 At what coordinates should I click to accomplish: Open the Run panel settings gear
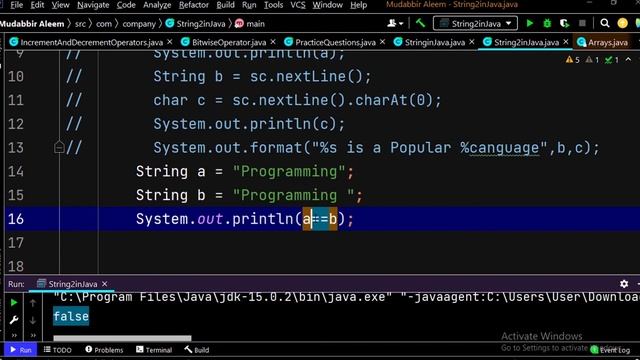point(624,283)
